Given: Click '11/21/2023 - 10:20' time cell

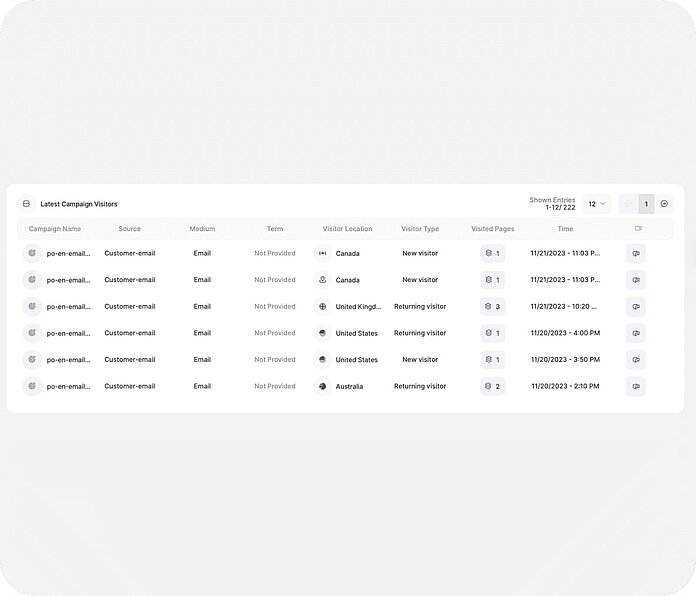Looking at the screenshot, I should [x=564, y=306].
